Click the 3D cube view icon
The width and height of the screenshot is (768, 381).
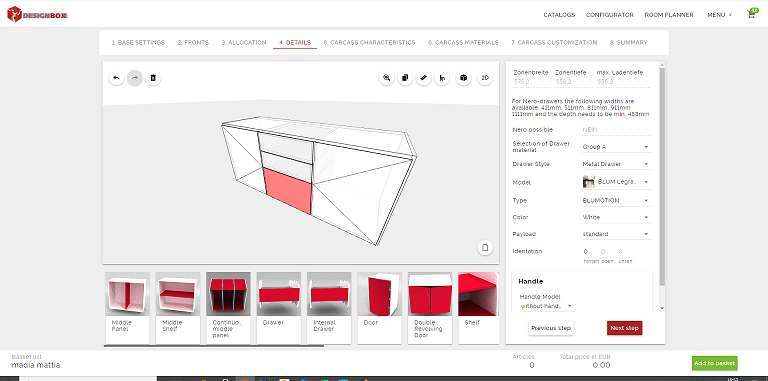(x=463, y=78)
